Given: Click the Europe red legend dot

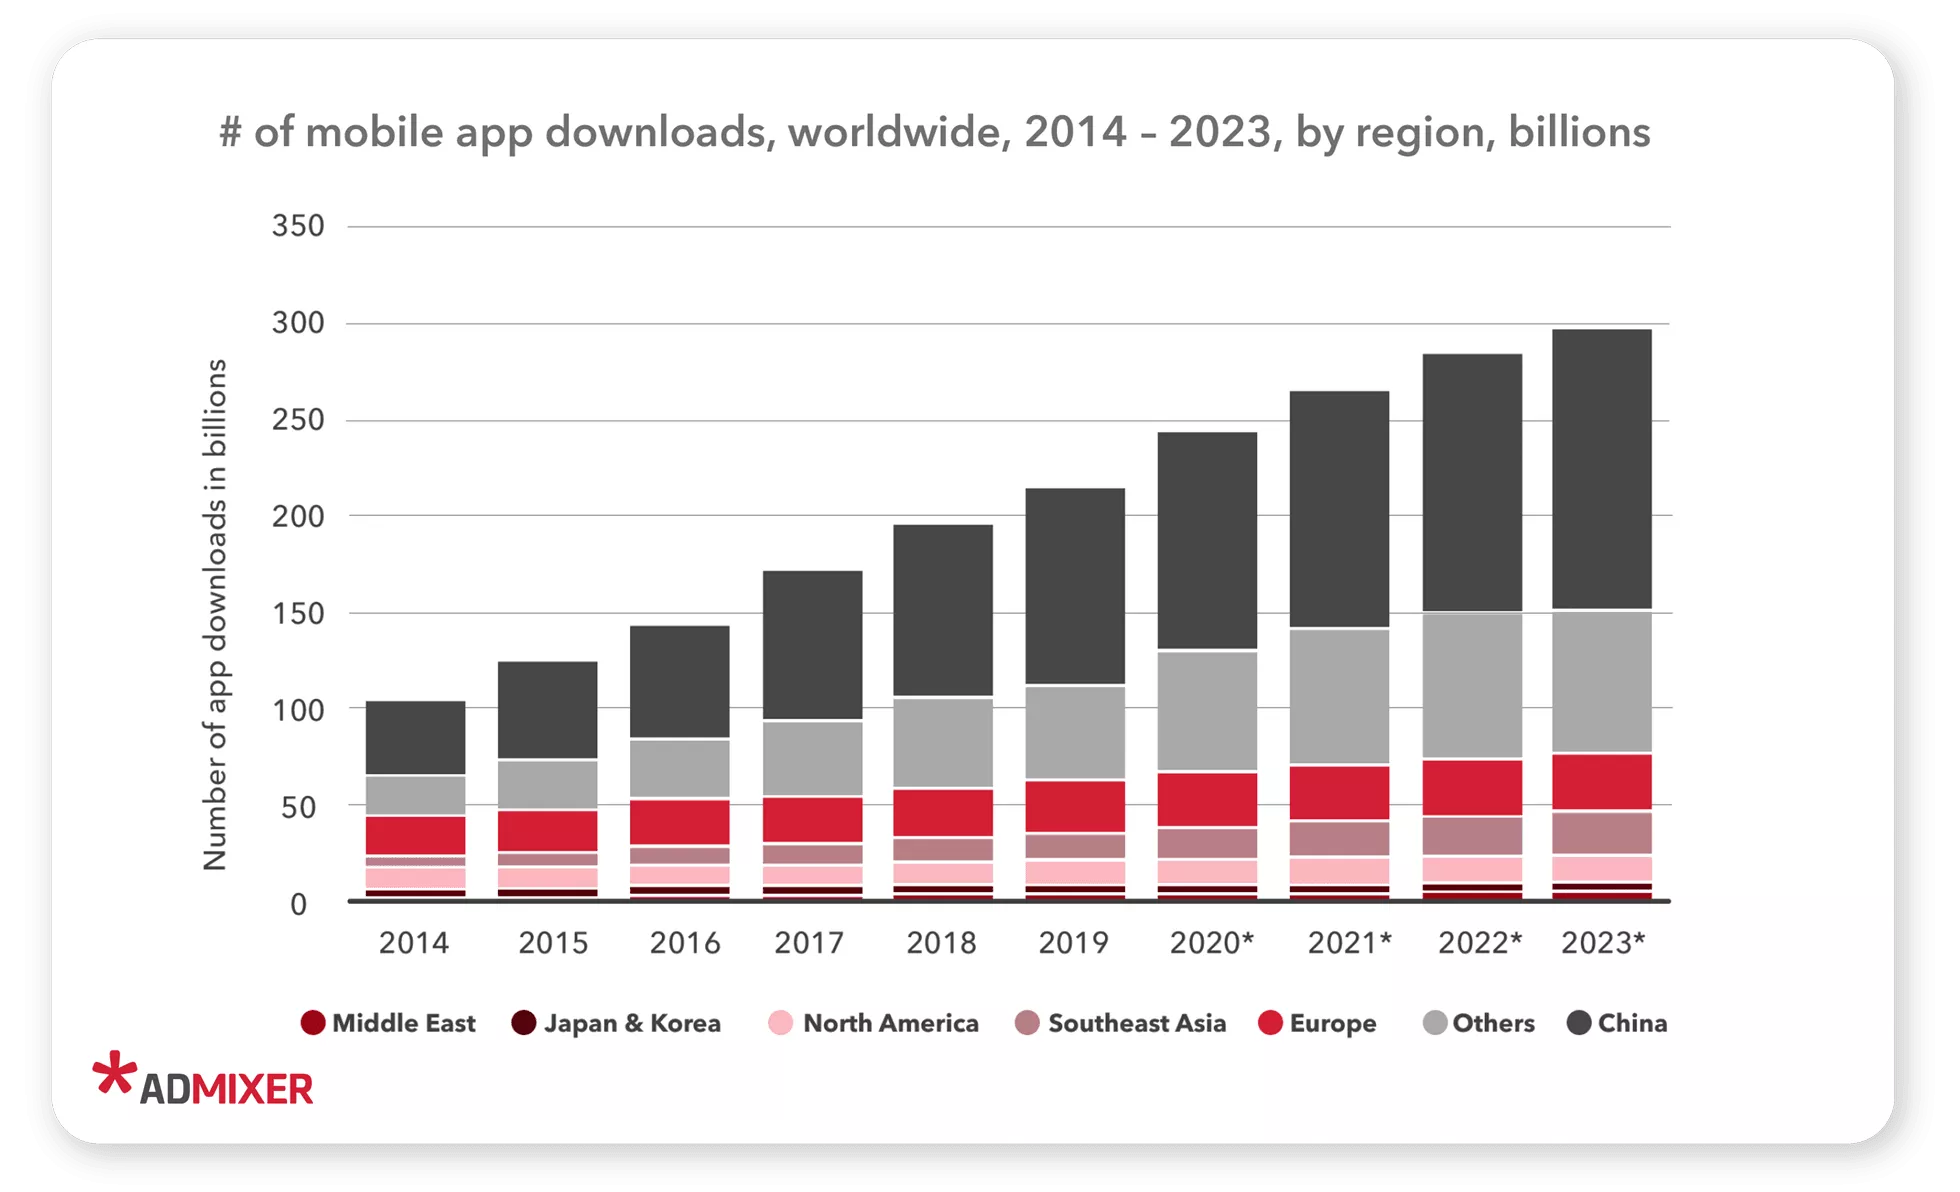Looking at the screenshot, I should pyautogui.click(x=1270, y=1022).
